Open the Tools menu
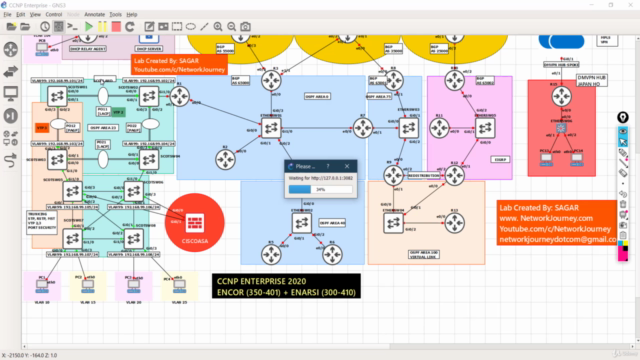Viewport: 640px width, 360px height. [116, 14]
